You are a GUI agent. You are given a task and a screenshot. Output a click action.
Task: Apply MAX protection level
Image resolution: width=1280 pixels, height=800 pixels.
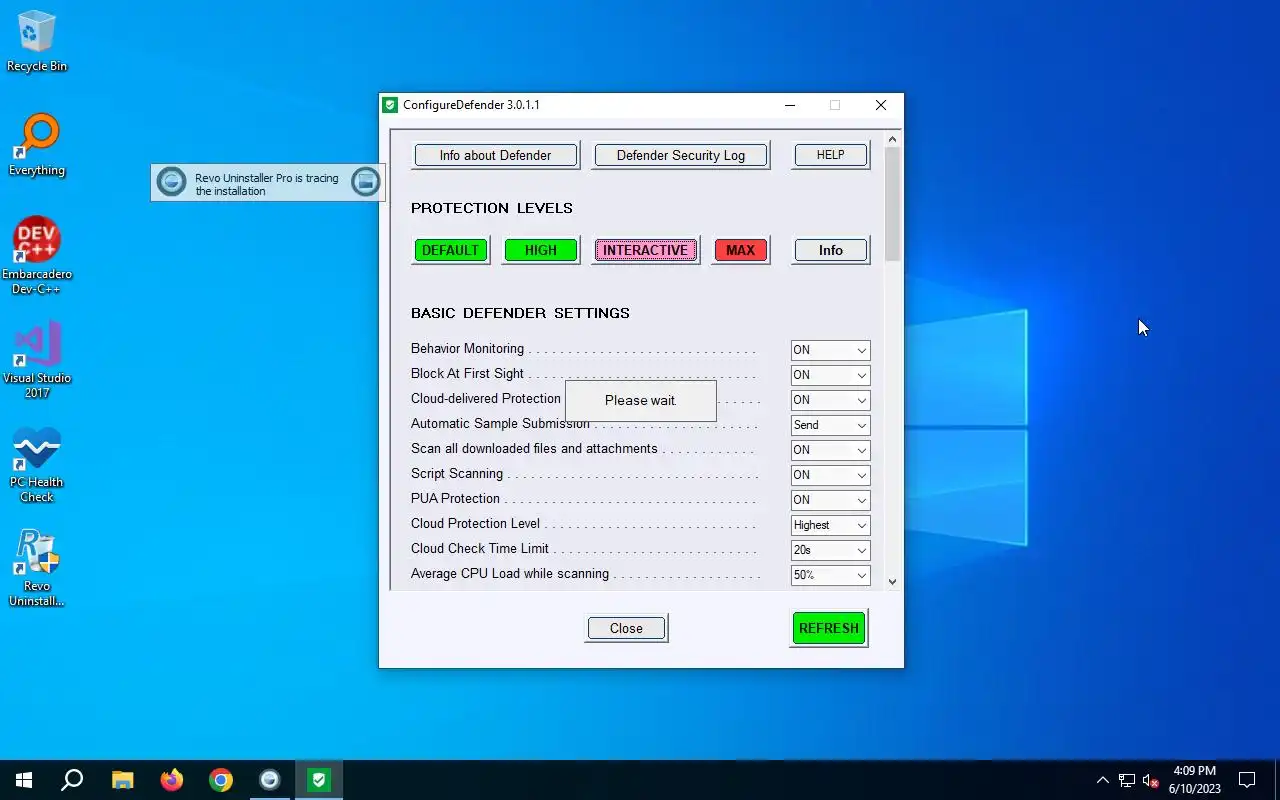coord(740,250)
